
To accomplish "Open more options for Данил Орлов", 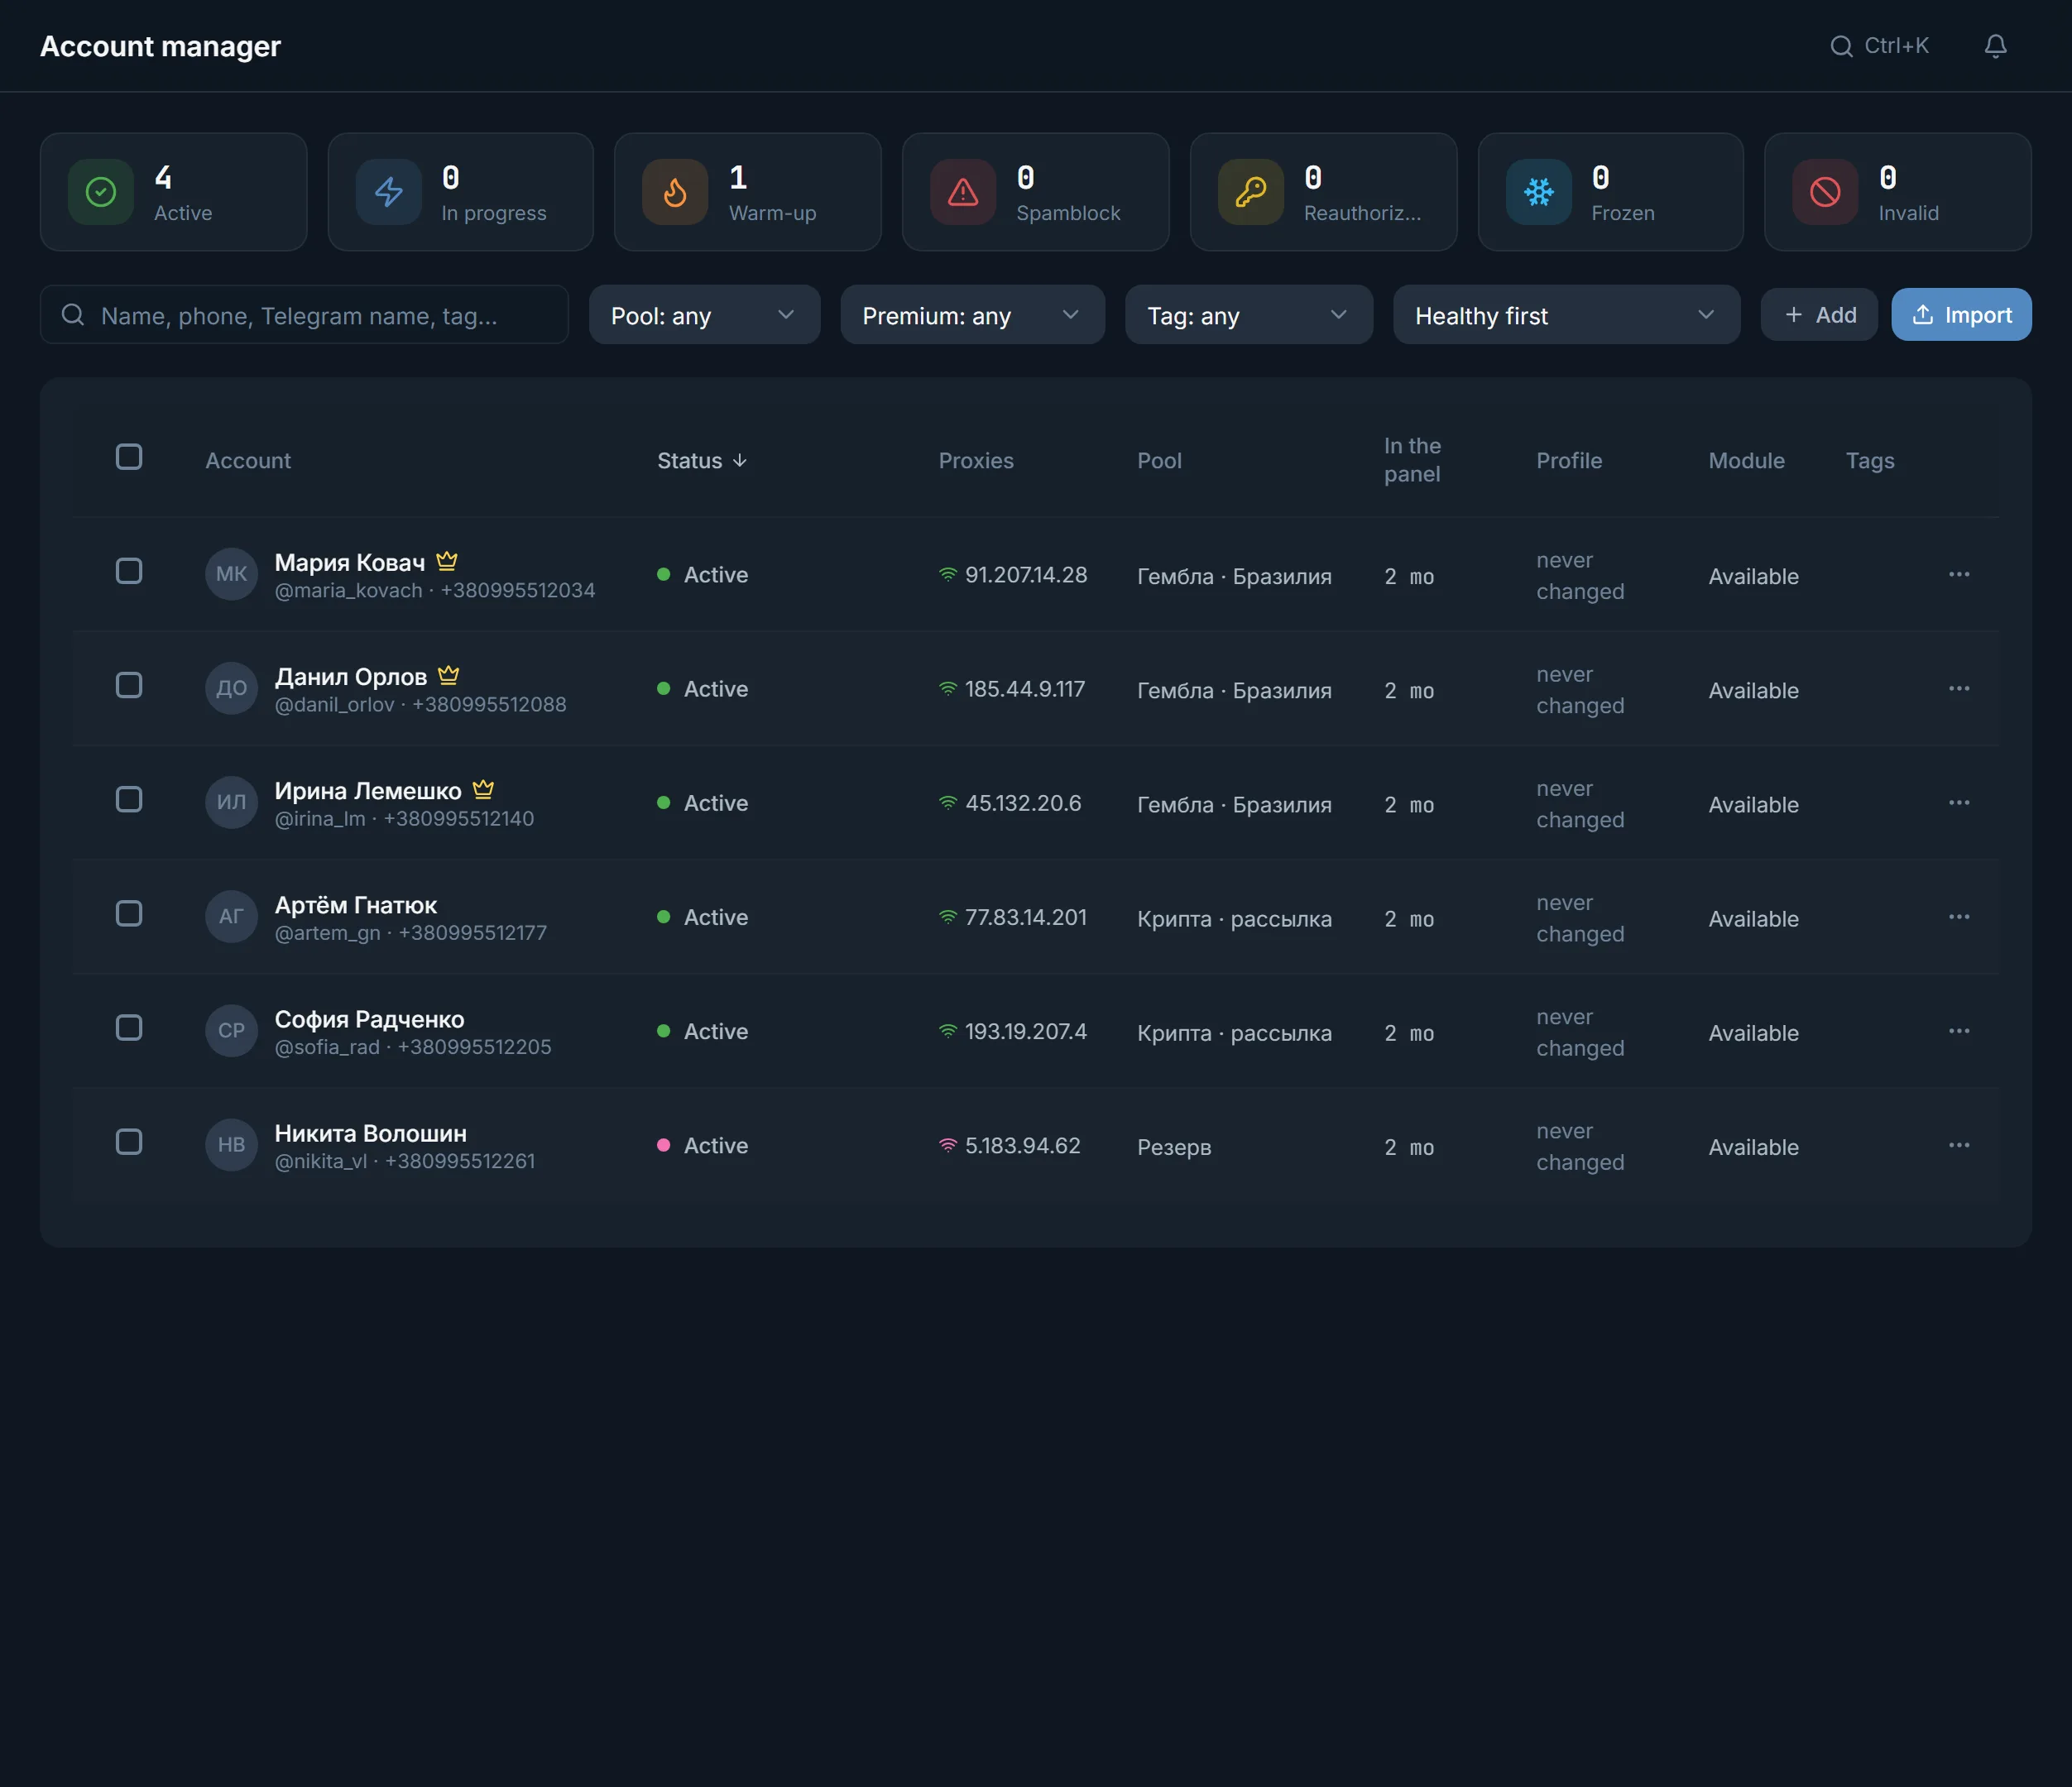I will [1959, 688].
